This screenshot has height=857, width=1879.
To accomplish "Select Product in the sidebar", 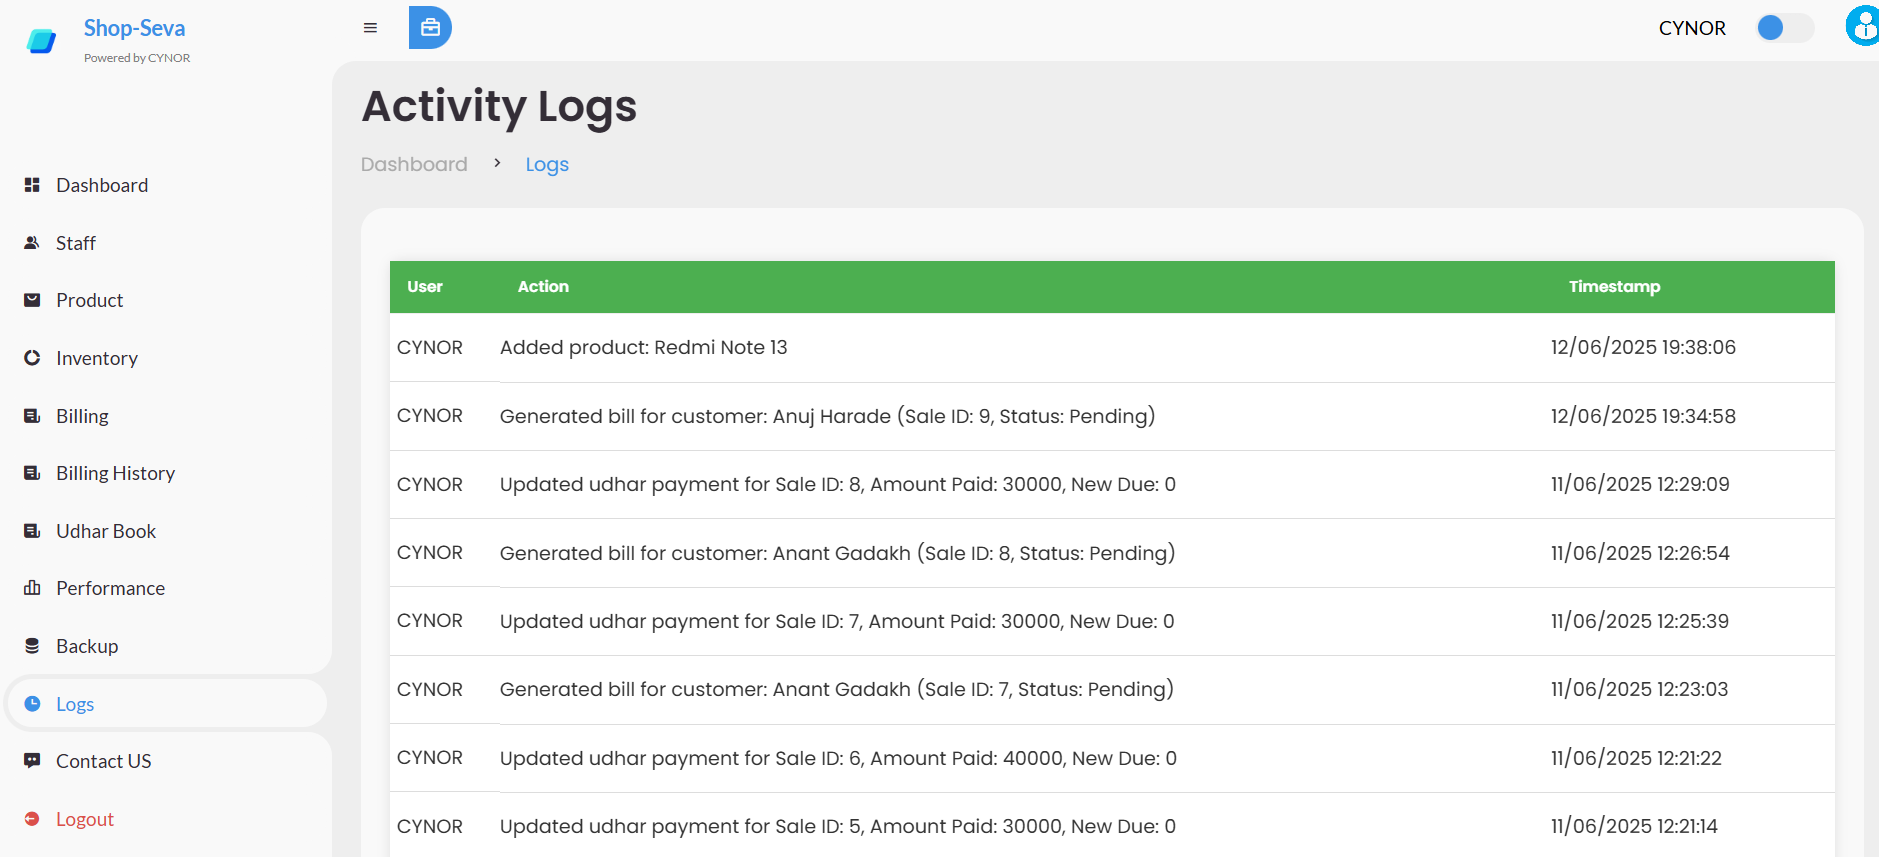I will [89, 300].
